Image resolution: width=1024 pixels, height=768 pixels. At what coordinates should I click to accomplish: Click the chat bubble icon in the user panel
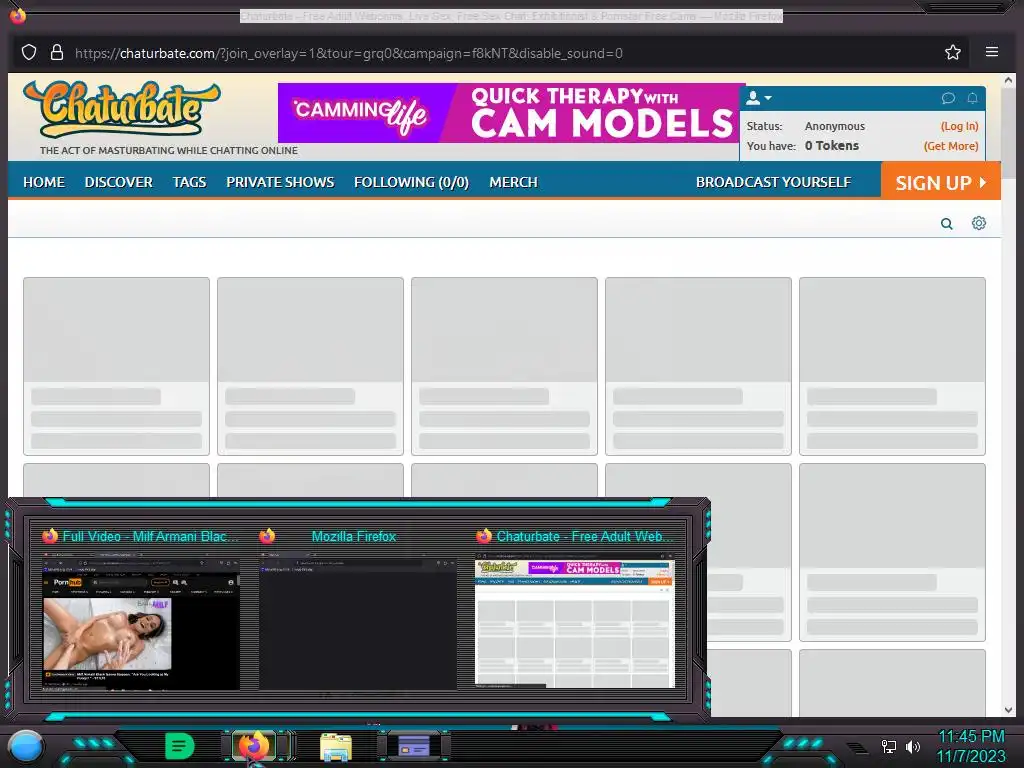(x=948, y=98)
